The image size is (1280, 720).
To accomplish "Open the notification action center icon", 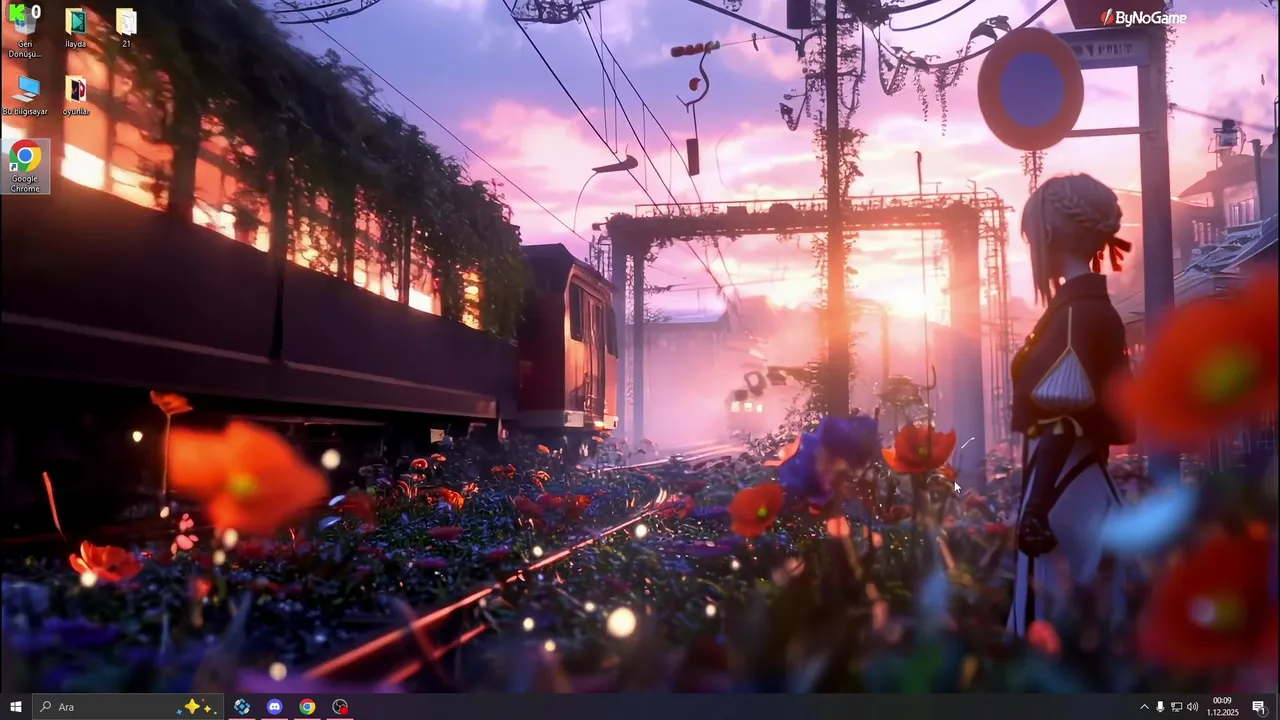I will coord(1258,707).
